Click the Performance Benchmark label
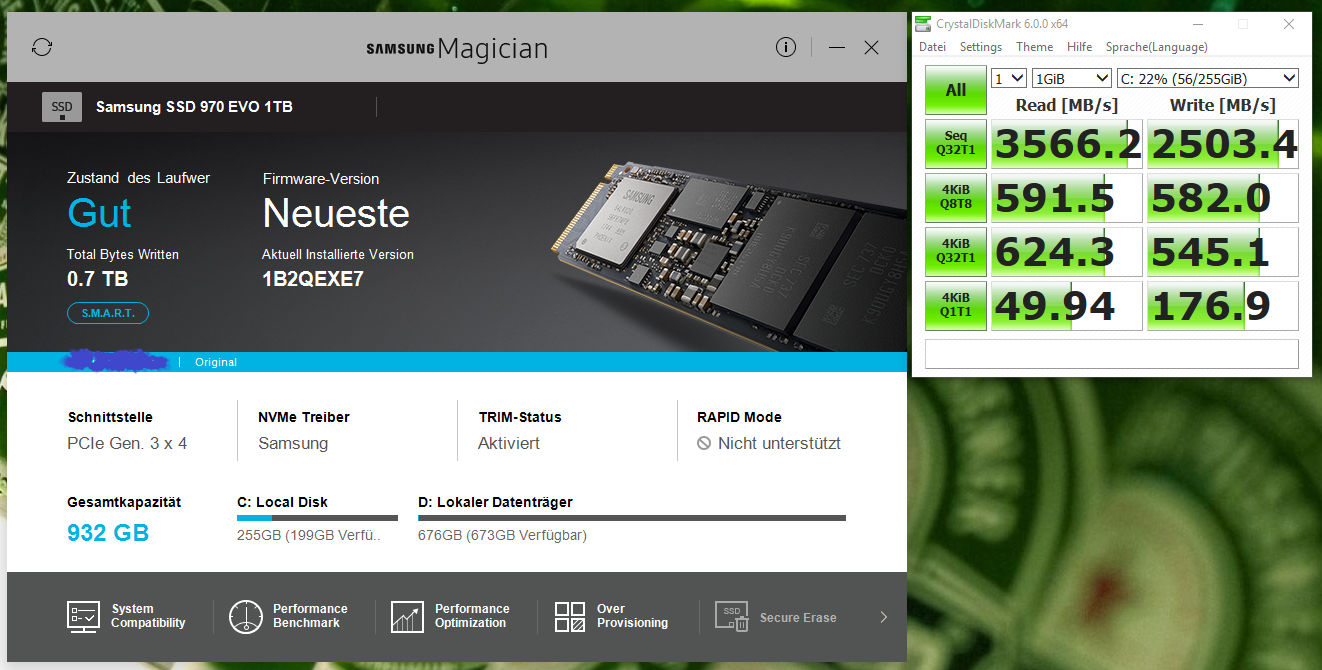Image resolution: width=1322 pixels, height=670 pixels. tap(310, 616)
